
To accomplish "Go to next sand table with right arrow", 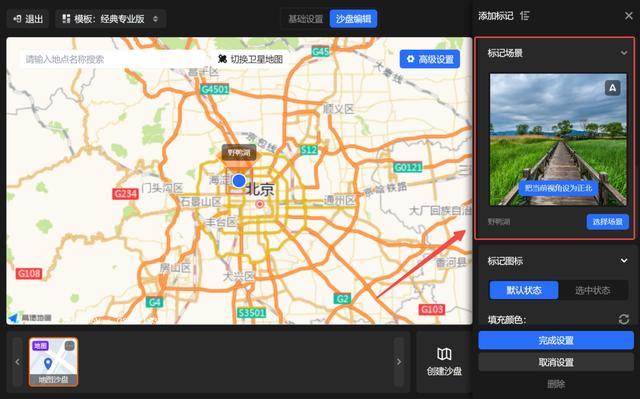I will coord(399,362).
